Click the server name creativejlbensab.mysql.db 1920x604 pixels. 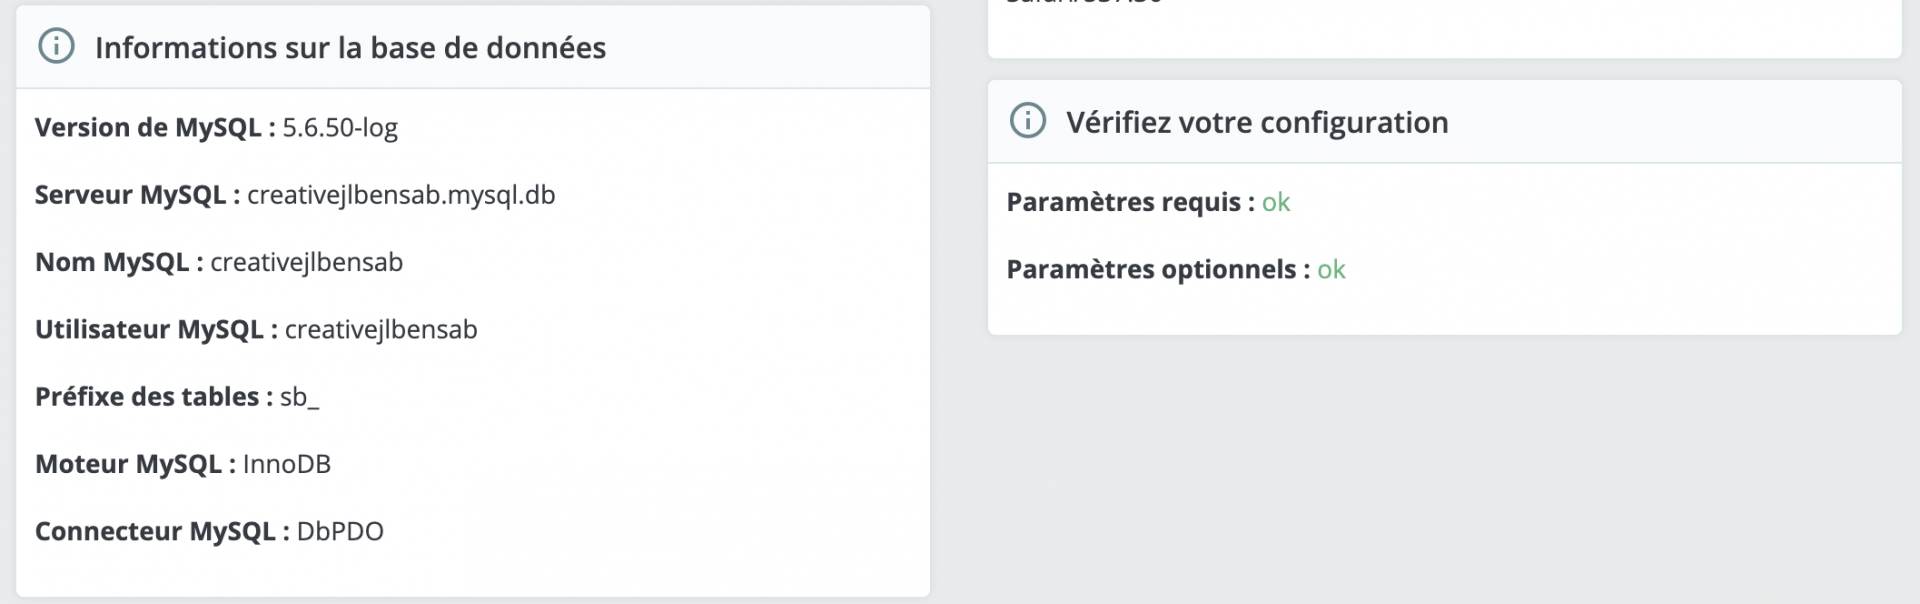(x=401, y=195)
